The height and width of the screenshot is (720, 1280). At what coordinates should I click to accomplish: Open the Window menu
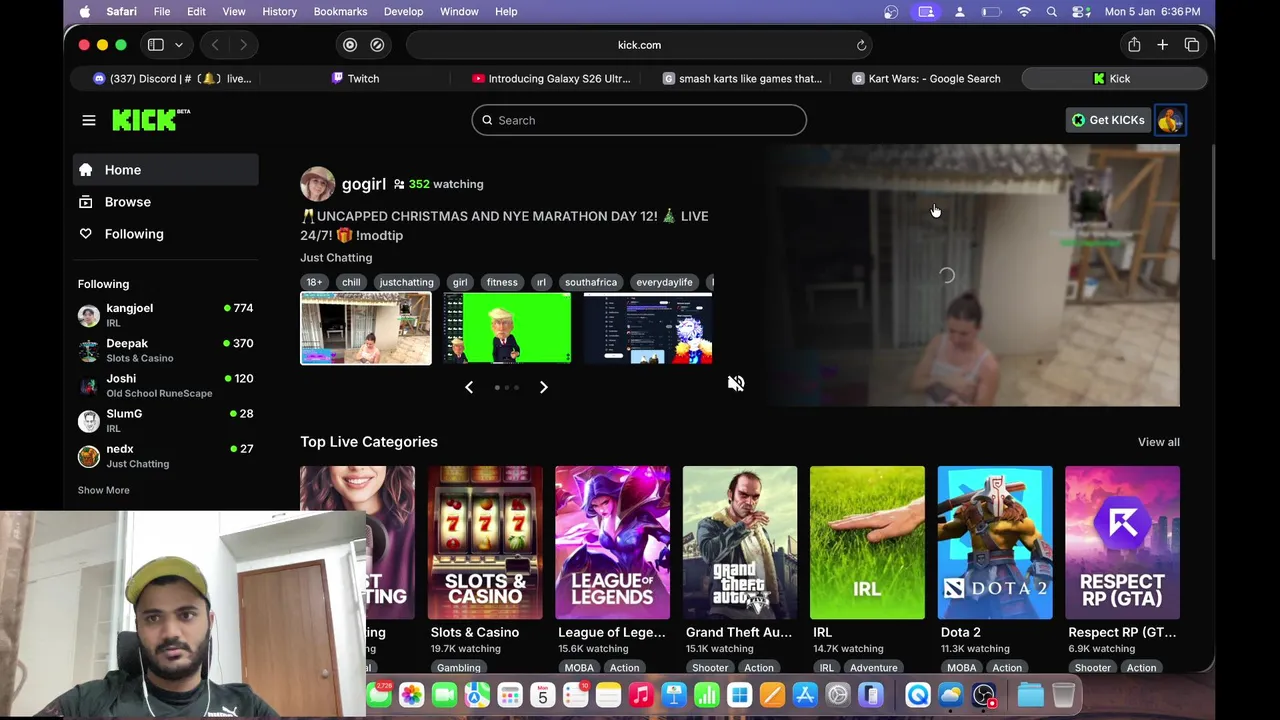coord(460,12)
